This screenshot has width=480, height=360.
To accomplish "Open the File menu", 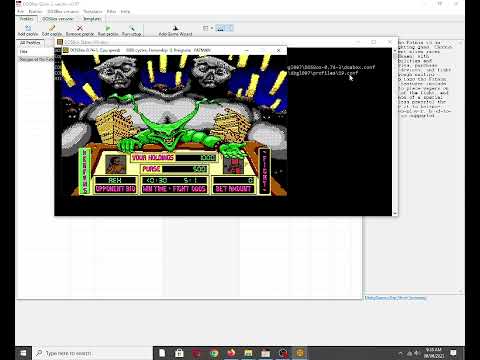I will click(x=21, y=11).
